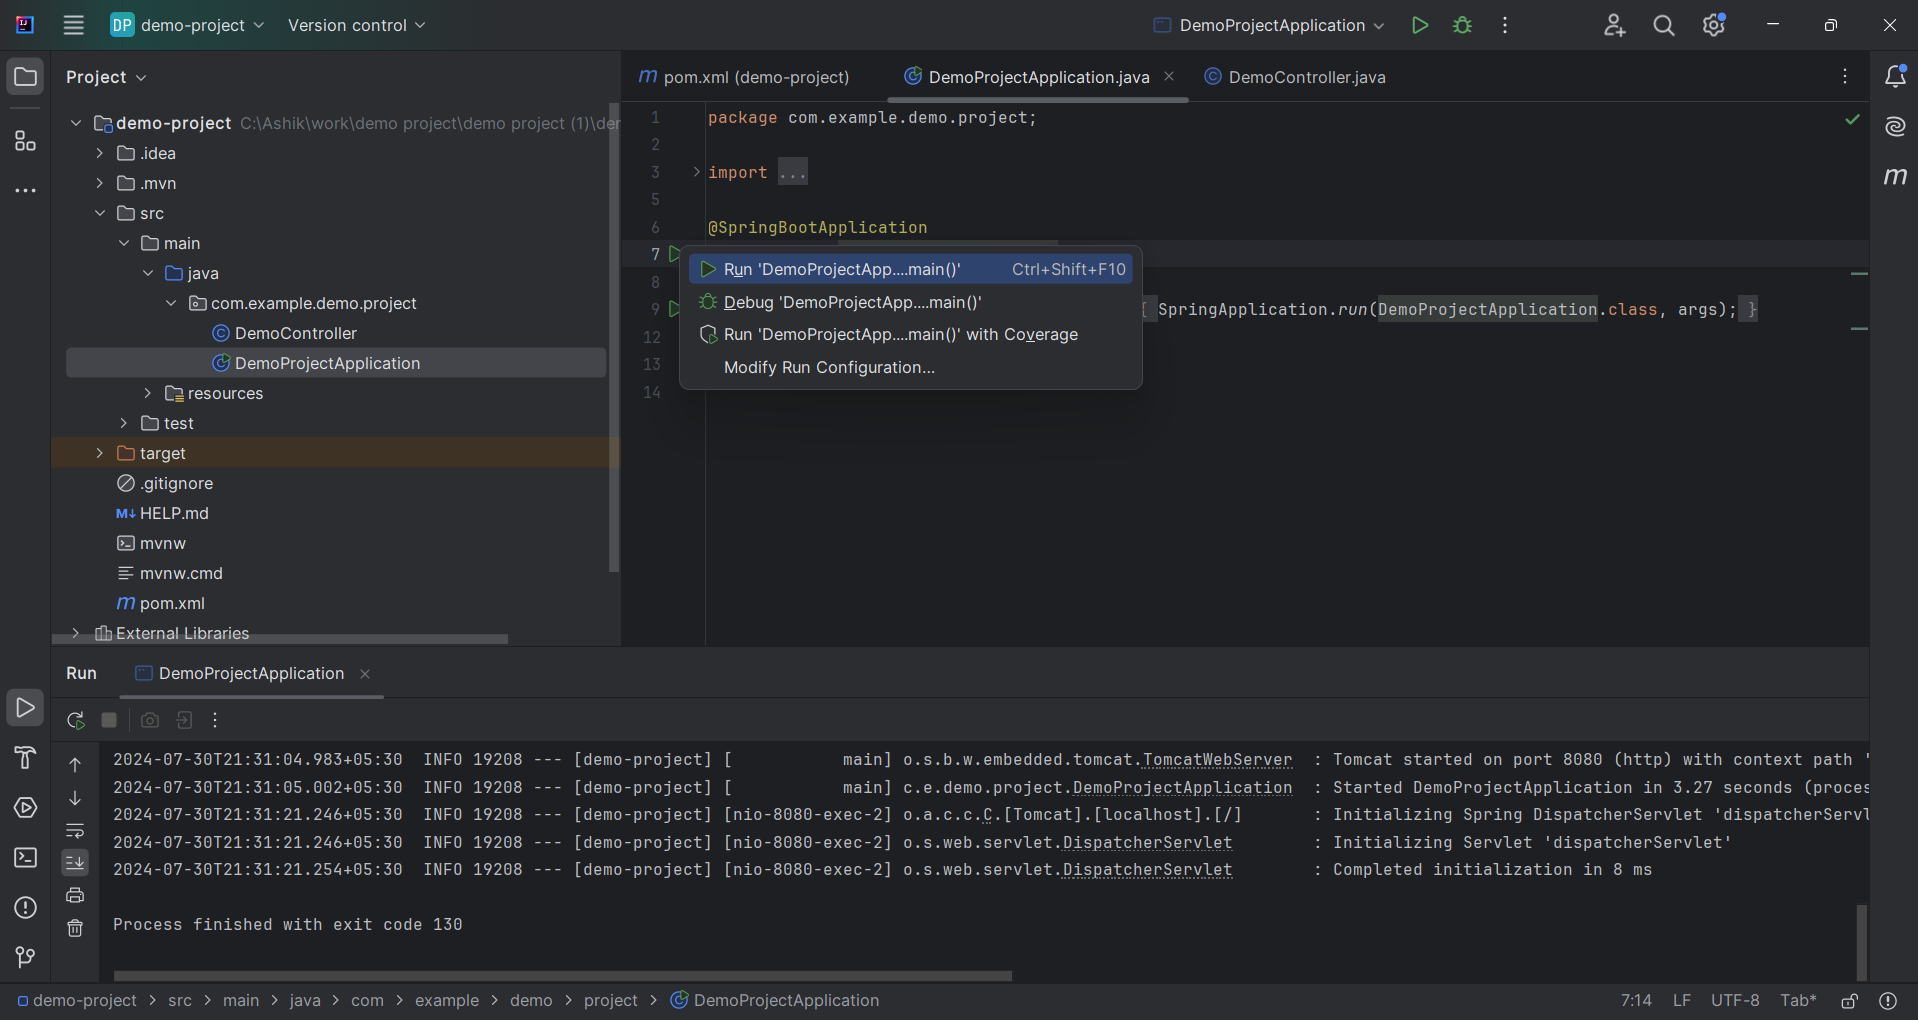Toggle Scroll to End in console
The image size is (1918, 1020).
[75, 862]
